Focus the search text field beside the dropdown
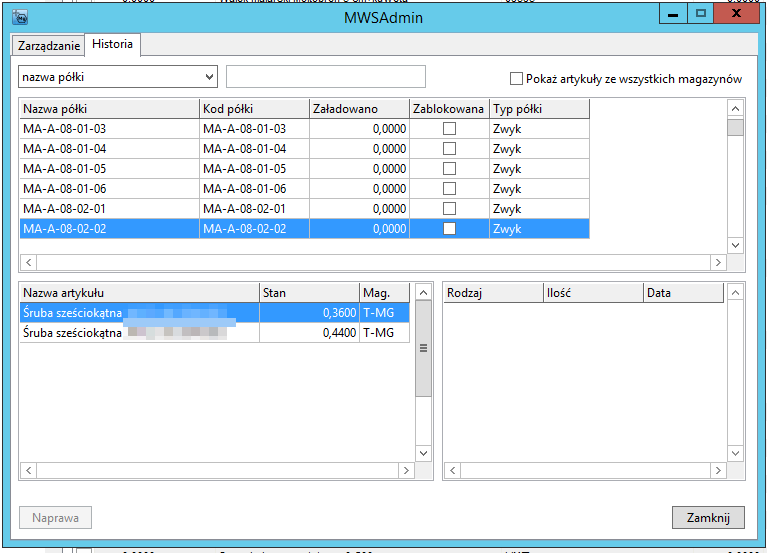The height and width of the screenshot is (553, 767). click(326, 77)
